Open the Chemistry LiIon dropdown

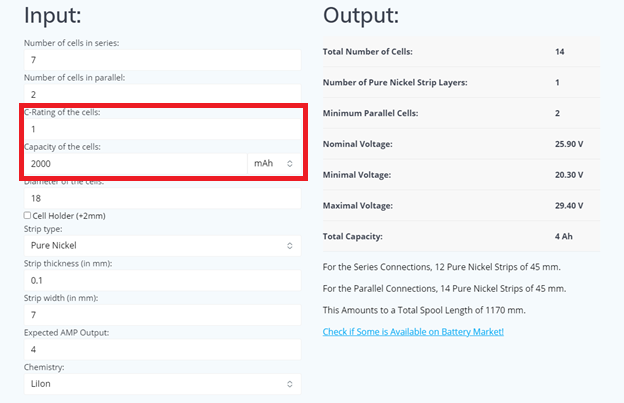[x=161, y=384]
